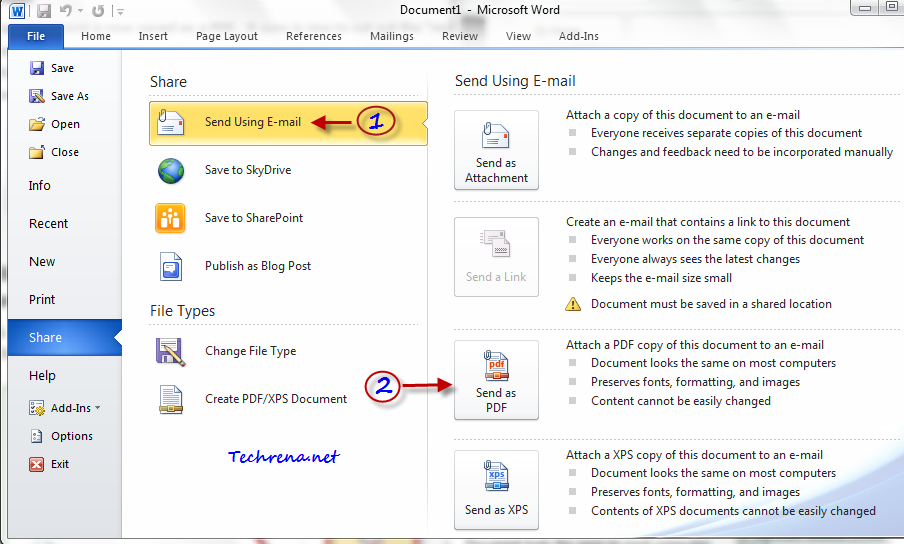Click the yellow warning triangle icon

pyautogui.click(x=573, y=304)
